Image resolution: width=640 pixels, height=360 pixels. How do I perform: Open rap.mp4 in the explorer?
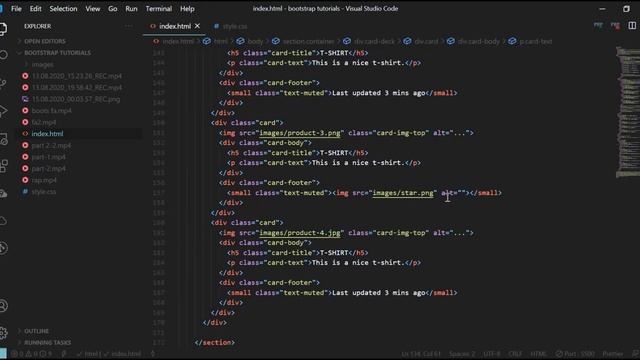tap(44, 180)
